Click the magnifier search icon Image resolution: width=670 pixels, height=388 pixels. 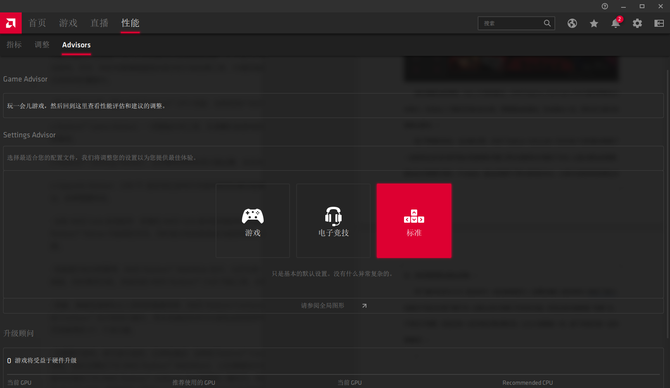click(x=547, y=23)
